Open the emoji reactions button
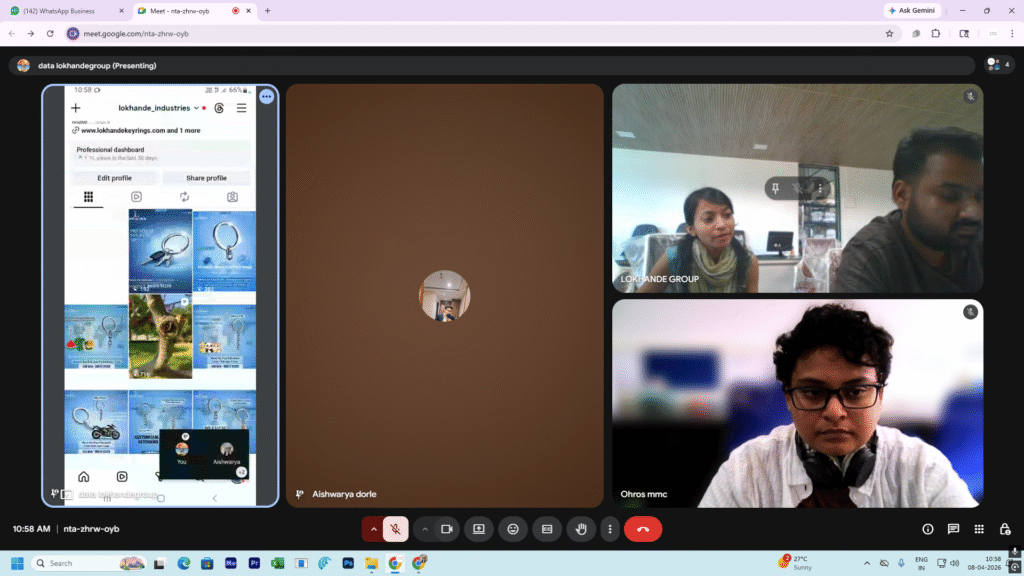 513,529
